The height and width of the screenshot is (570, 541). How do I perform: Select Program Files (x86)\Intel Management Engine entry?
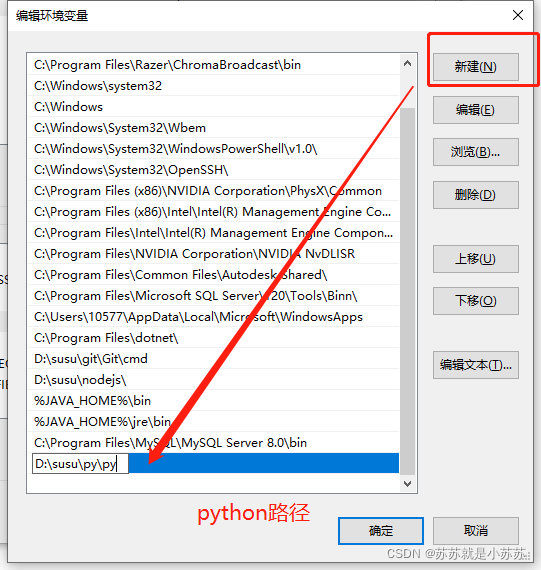coord(213,212)
